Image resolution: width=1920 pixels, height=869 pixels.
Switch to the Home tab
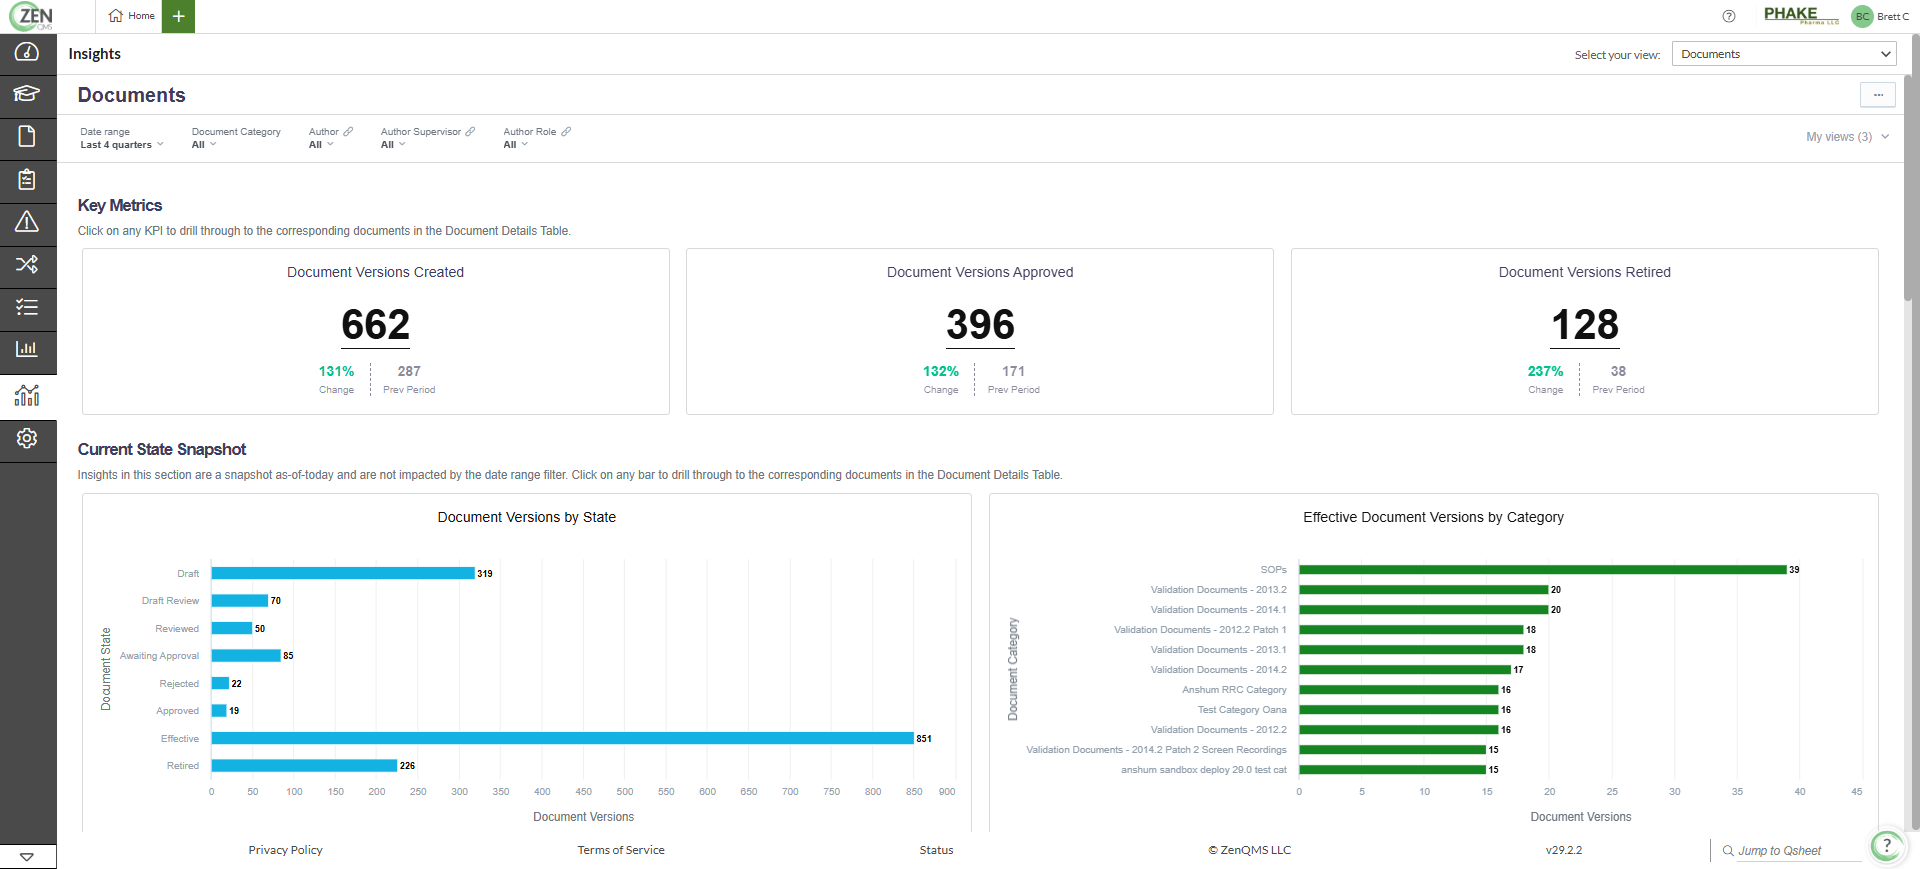[132, 16]
